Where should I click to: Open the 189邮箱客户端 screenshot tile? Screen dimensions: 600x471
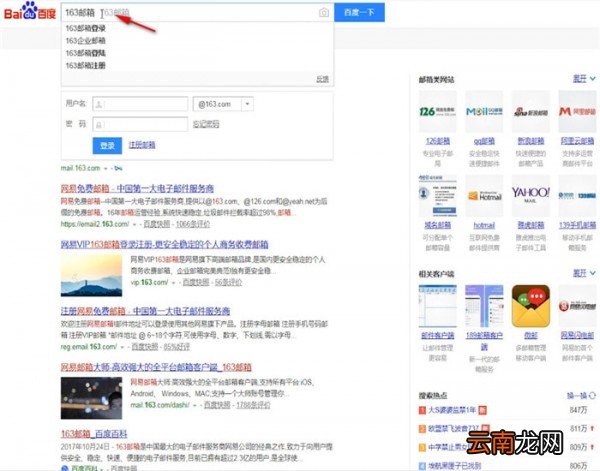pos(484,306)
